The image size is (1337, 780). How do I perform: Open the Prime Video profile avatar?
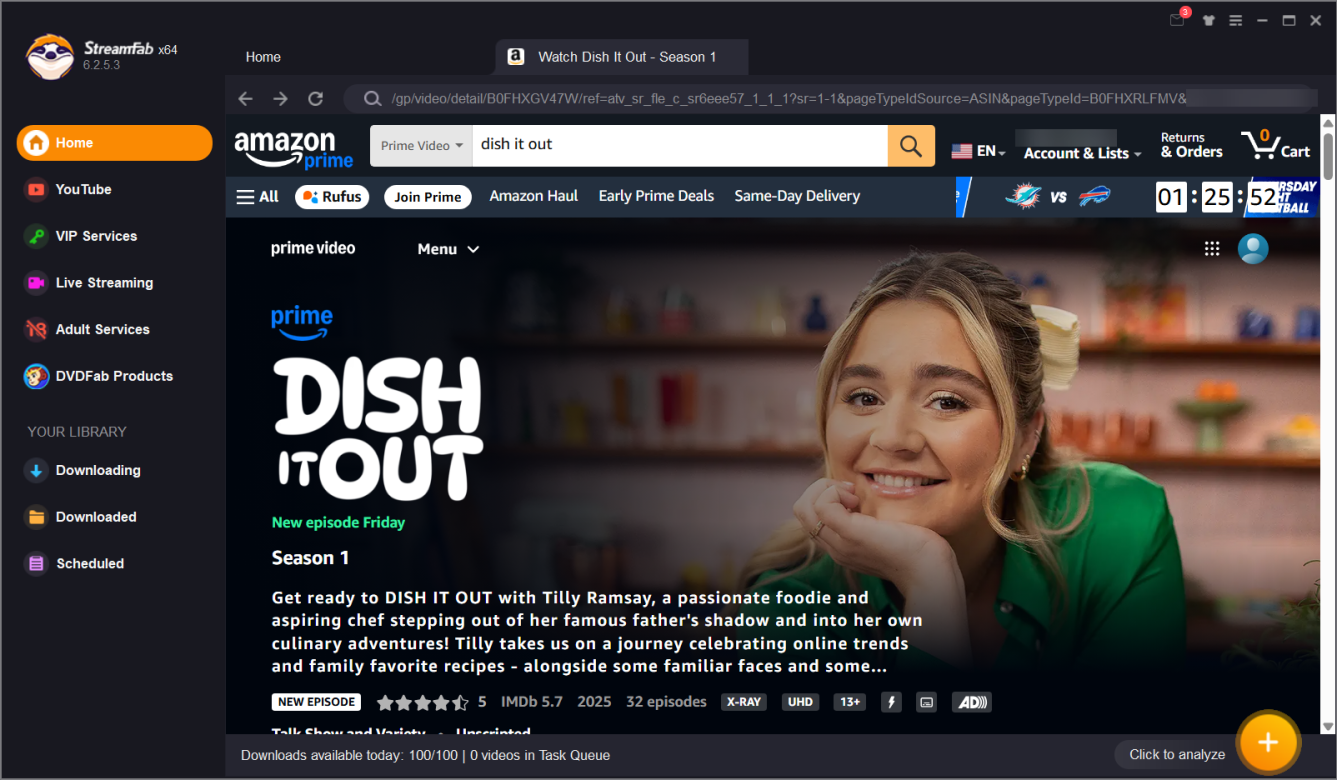coord(1253,249)
